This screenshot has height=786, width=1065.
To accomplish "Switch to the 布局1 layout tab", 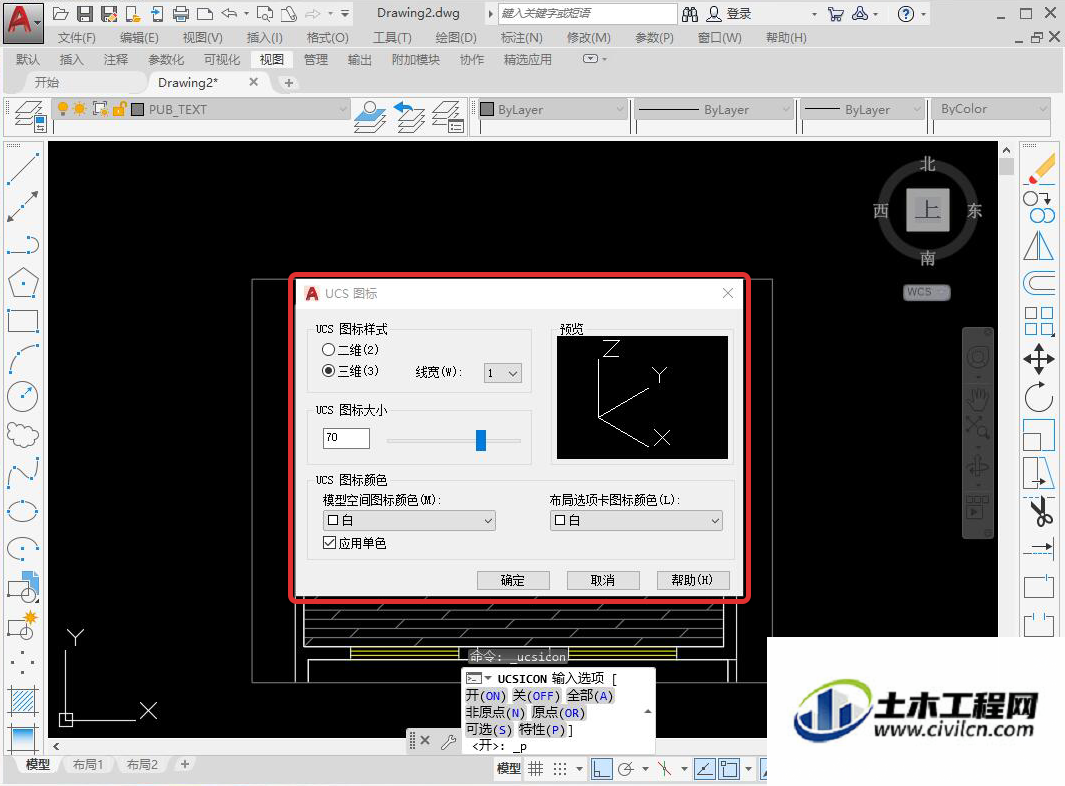I will tap(88, 765).
